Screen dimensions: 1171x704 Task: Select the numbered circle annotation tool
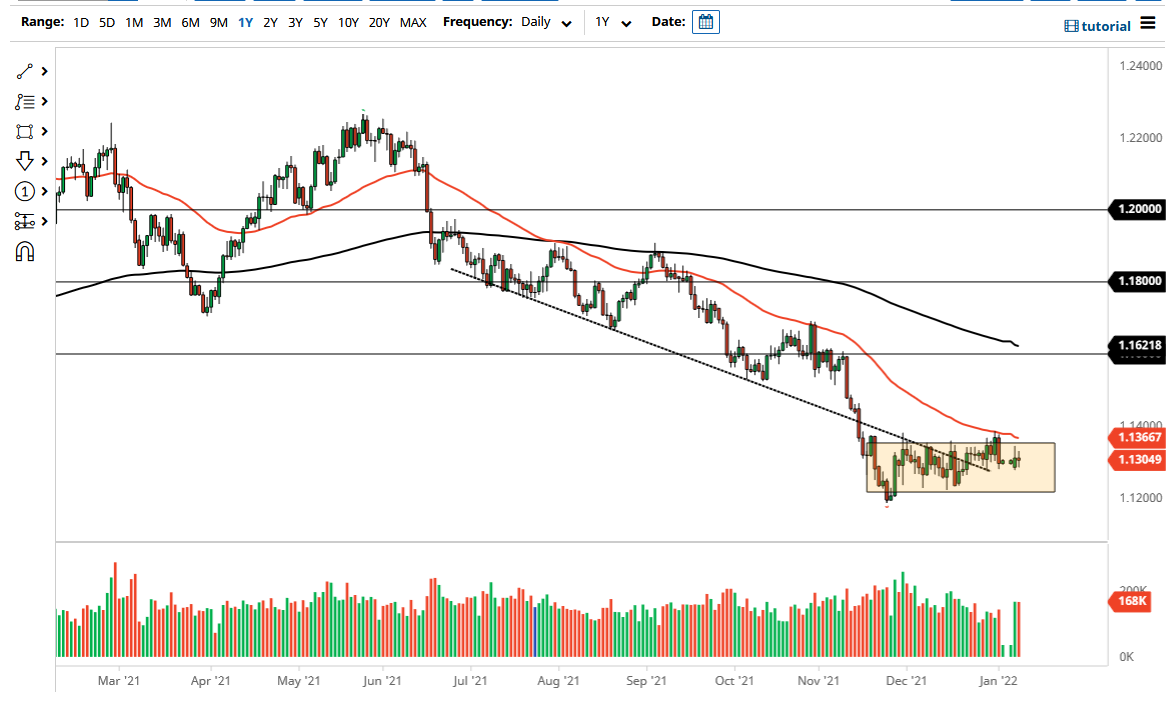(x=25, y=191)
